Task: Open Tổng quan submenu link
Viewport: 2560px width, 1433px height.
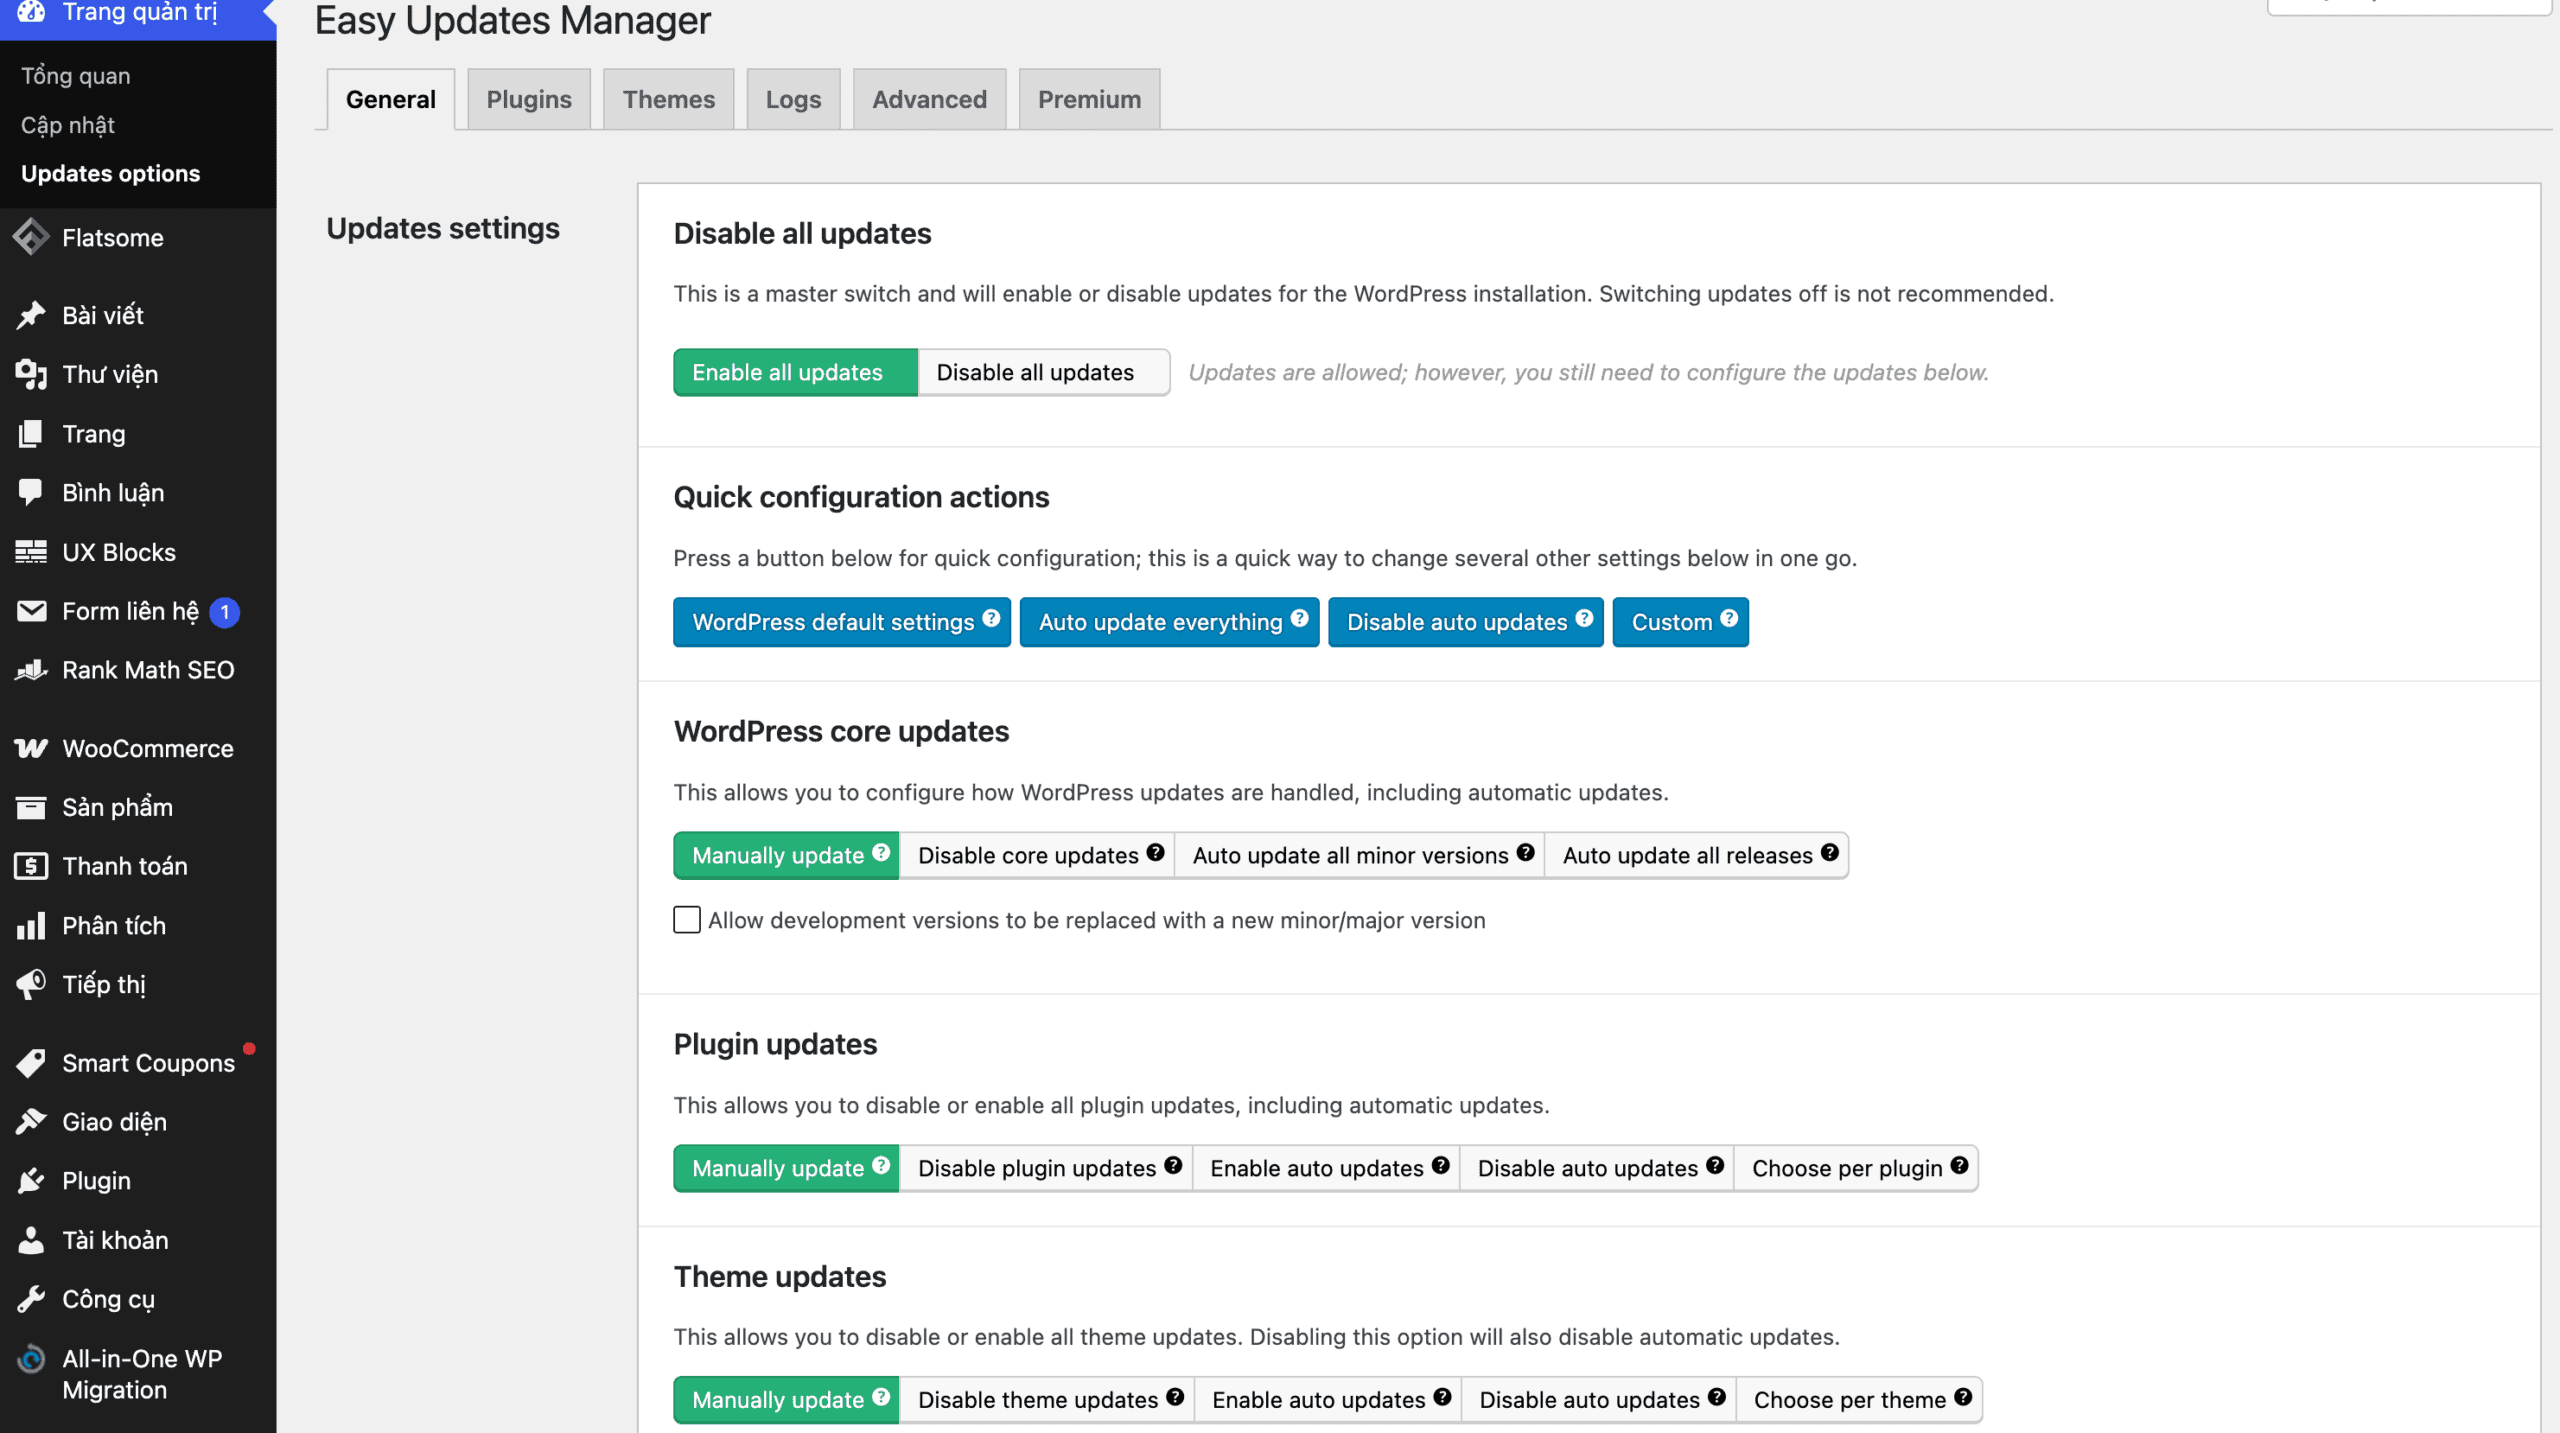Action: tap(76, 76)
